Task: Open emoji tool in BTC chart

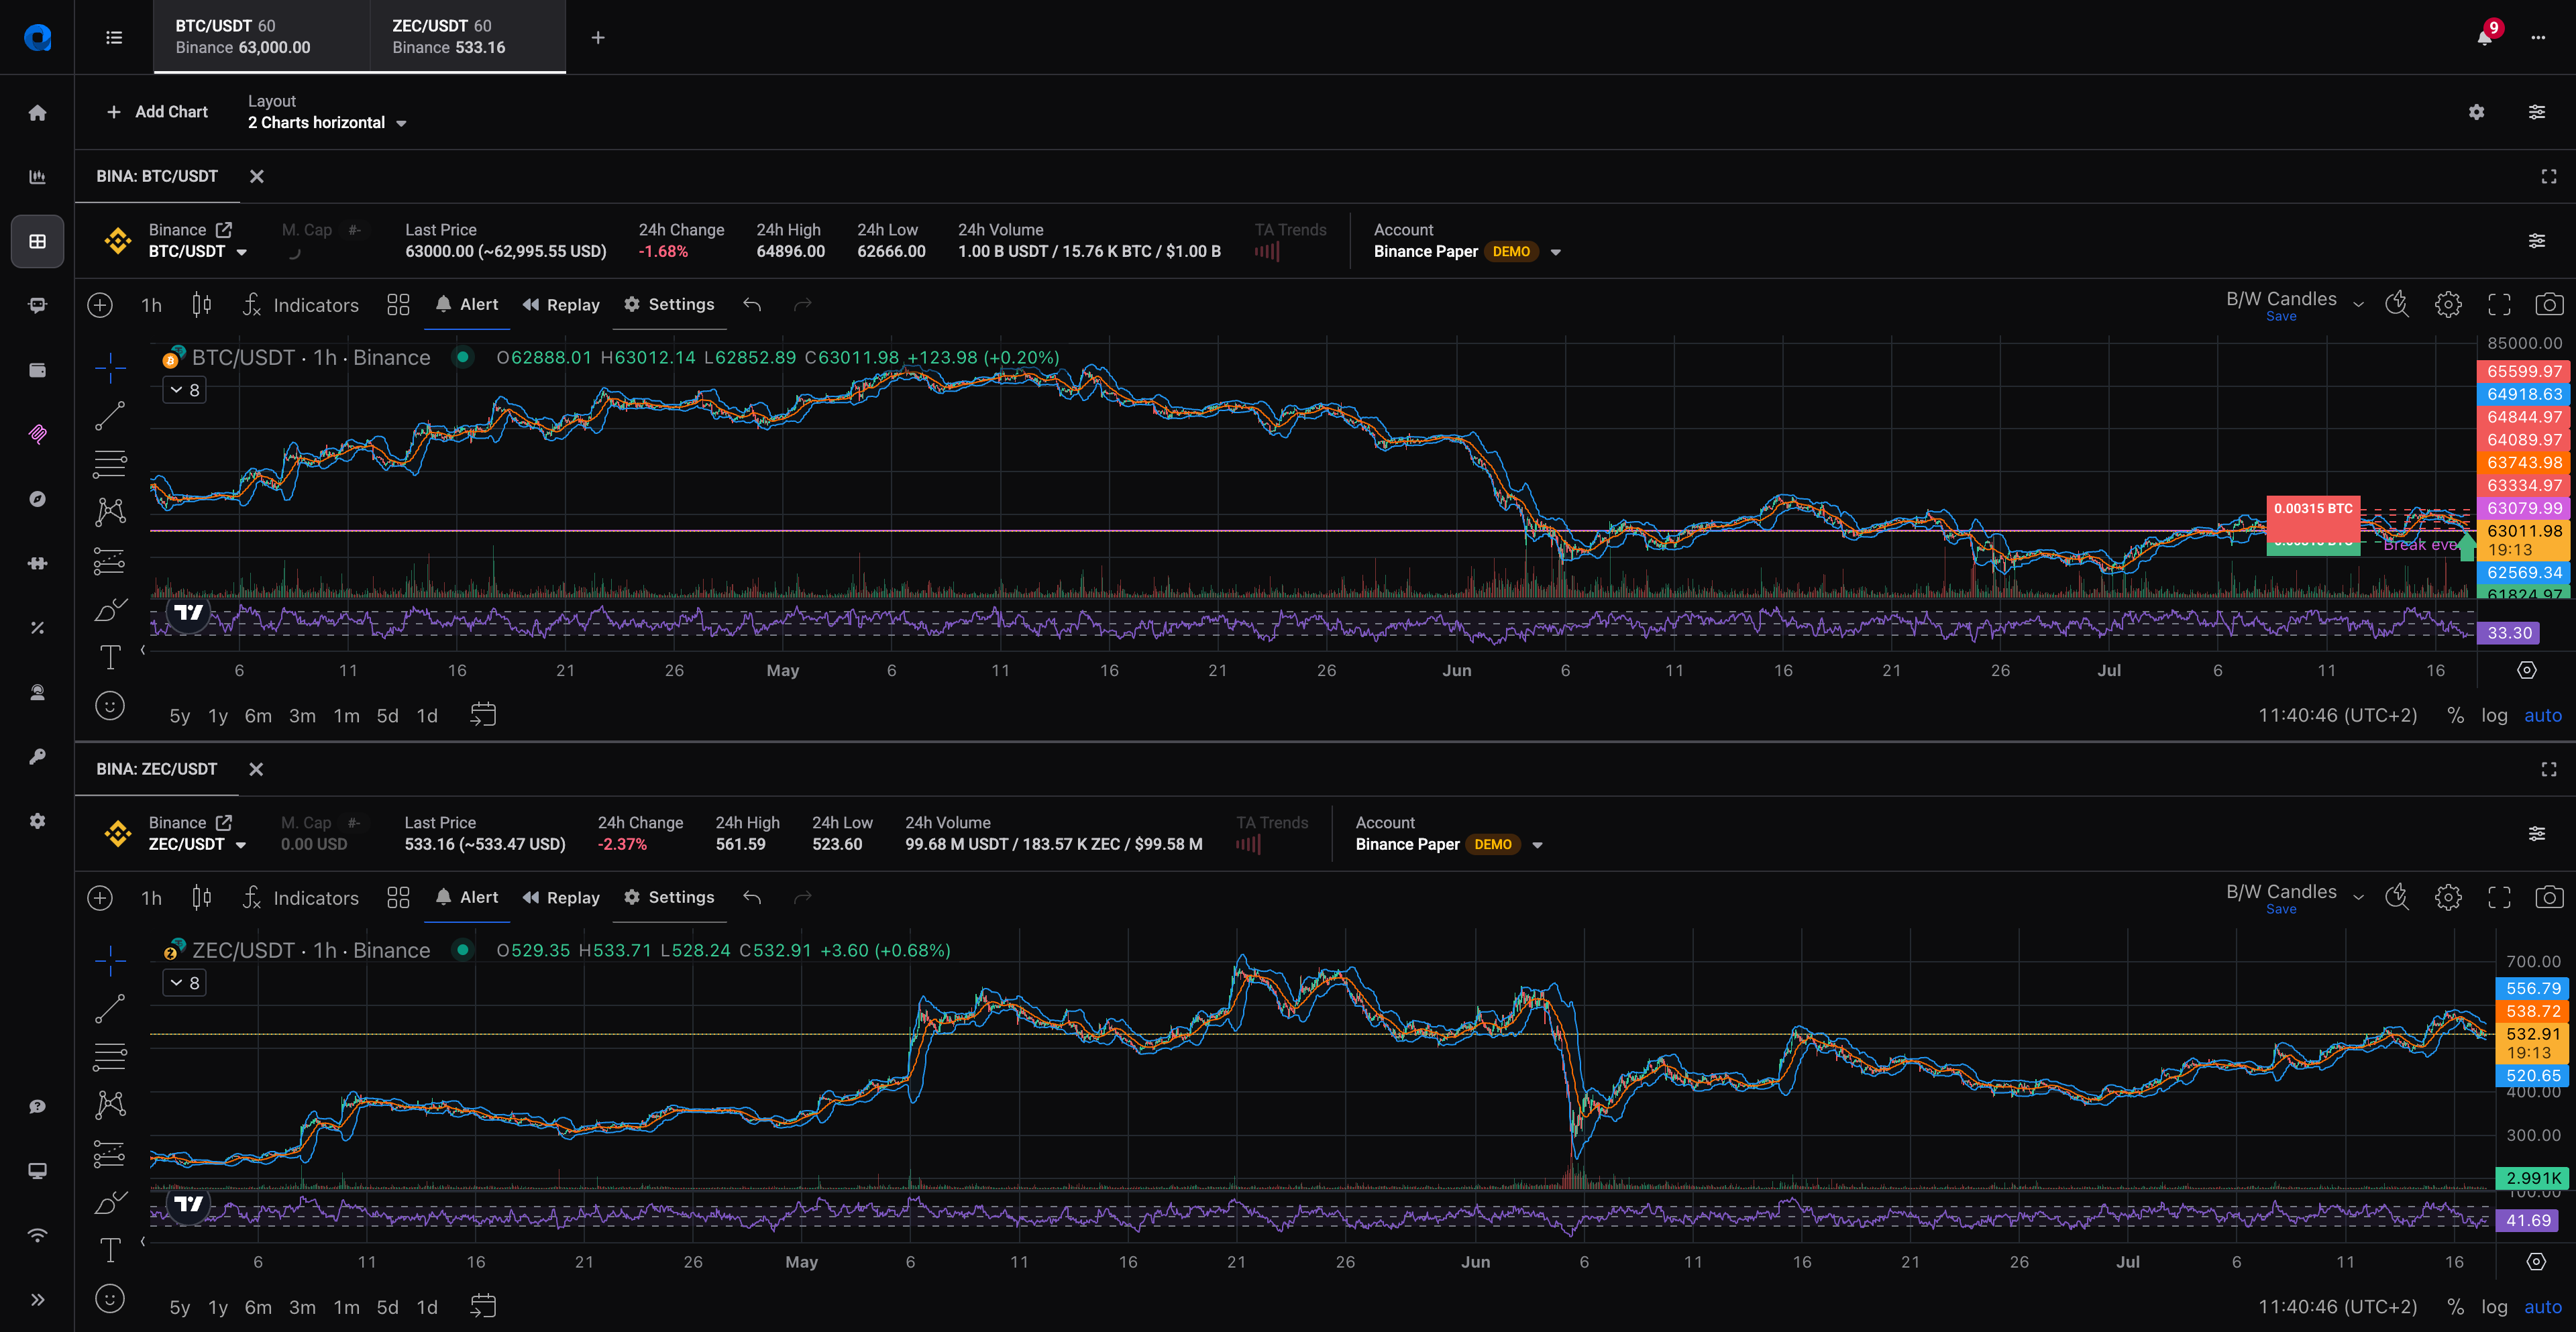Action: (x=110, y=706)
